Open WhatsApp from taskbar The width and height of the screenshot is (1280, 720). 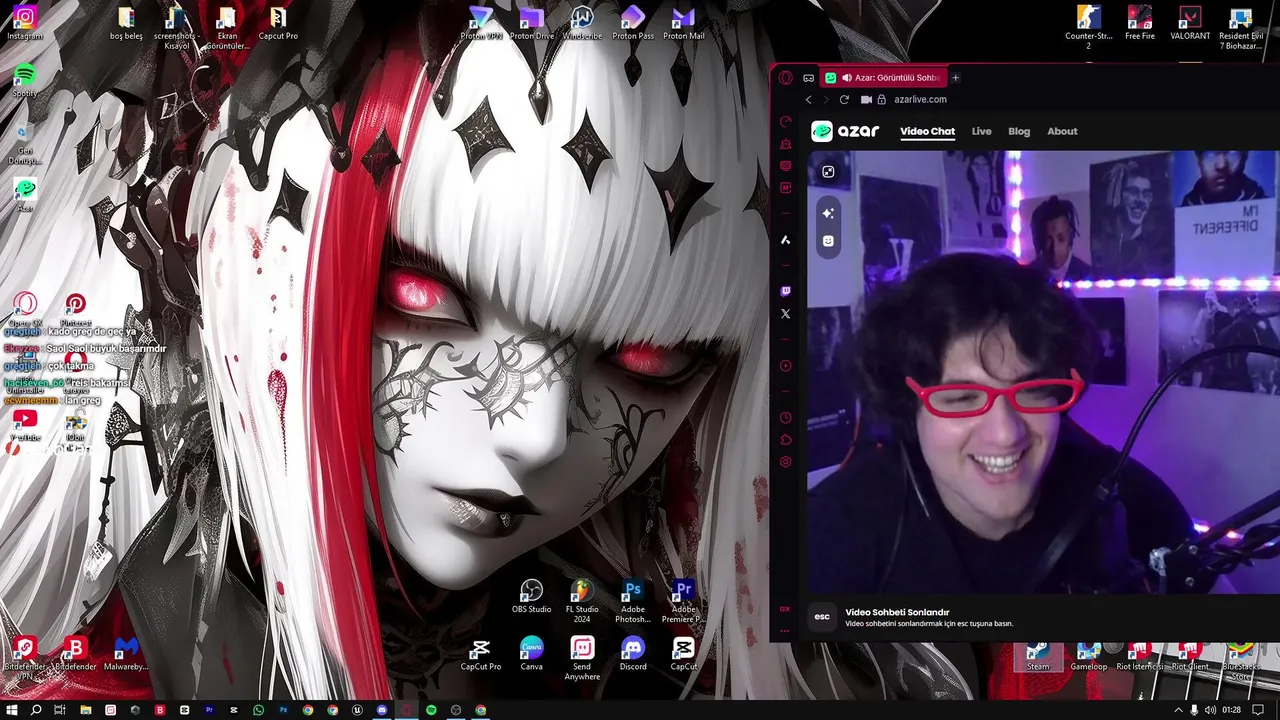258,710
